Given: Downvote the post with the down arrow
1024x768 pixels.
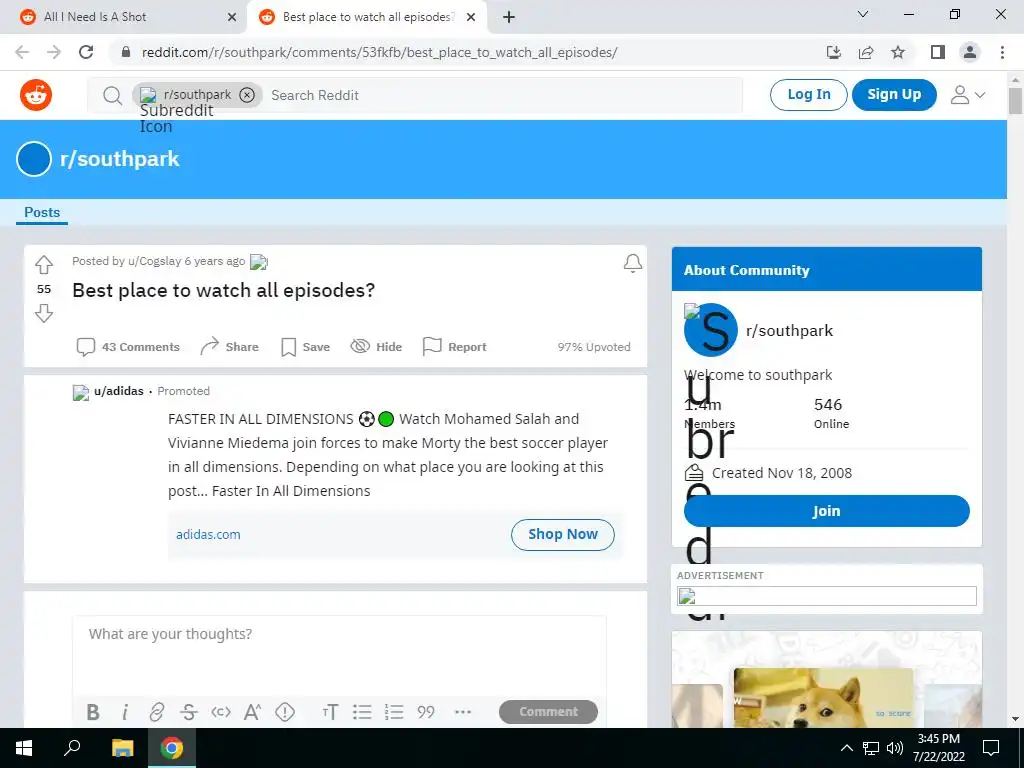Looking at the screenshot, I should (44, 314).
